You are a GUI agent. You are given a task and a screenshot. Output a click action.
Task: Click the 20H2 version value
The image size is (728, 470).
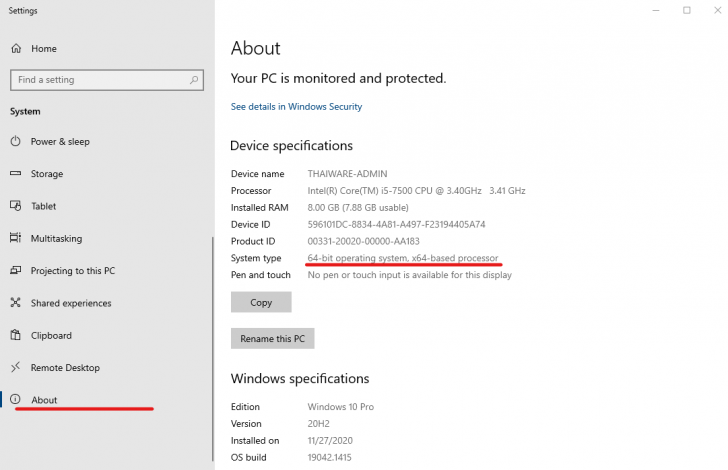pos(318,424)
